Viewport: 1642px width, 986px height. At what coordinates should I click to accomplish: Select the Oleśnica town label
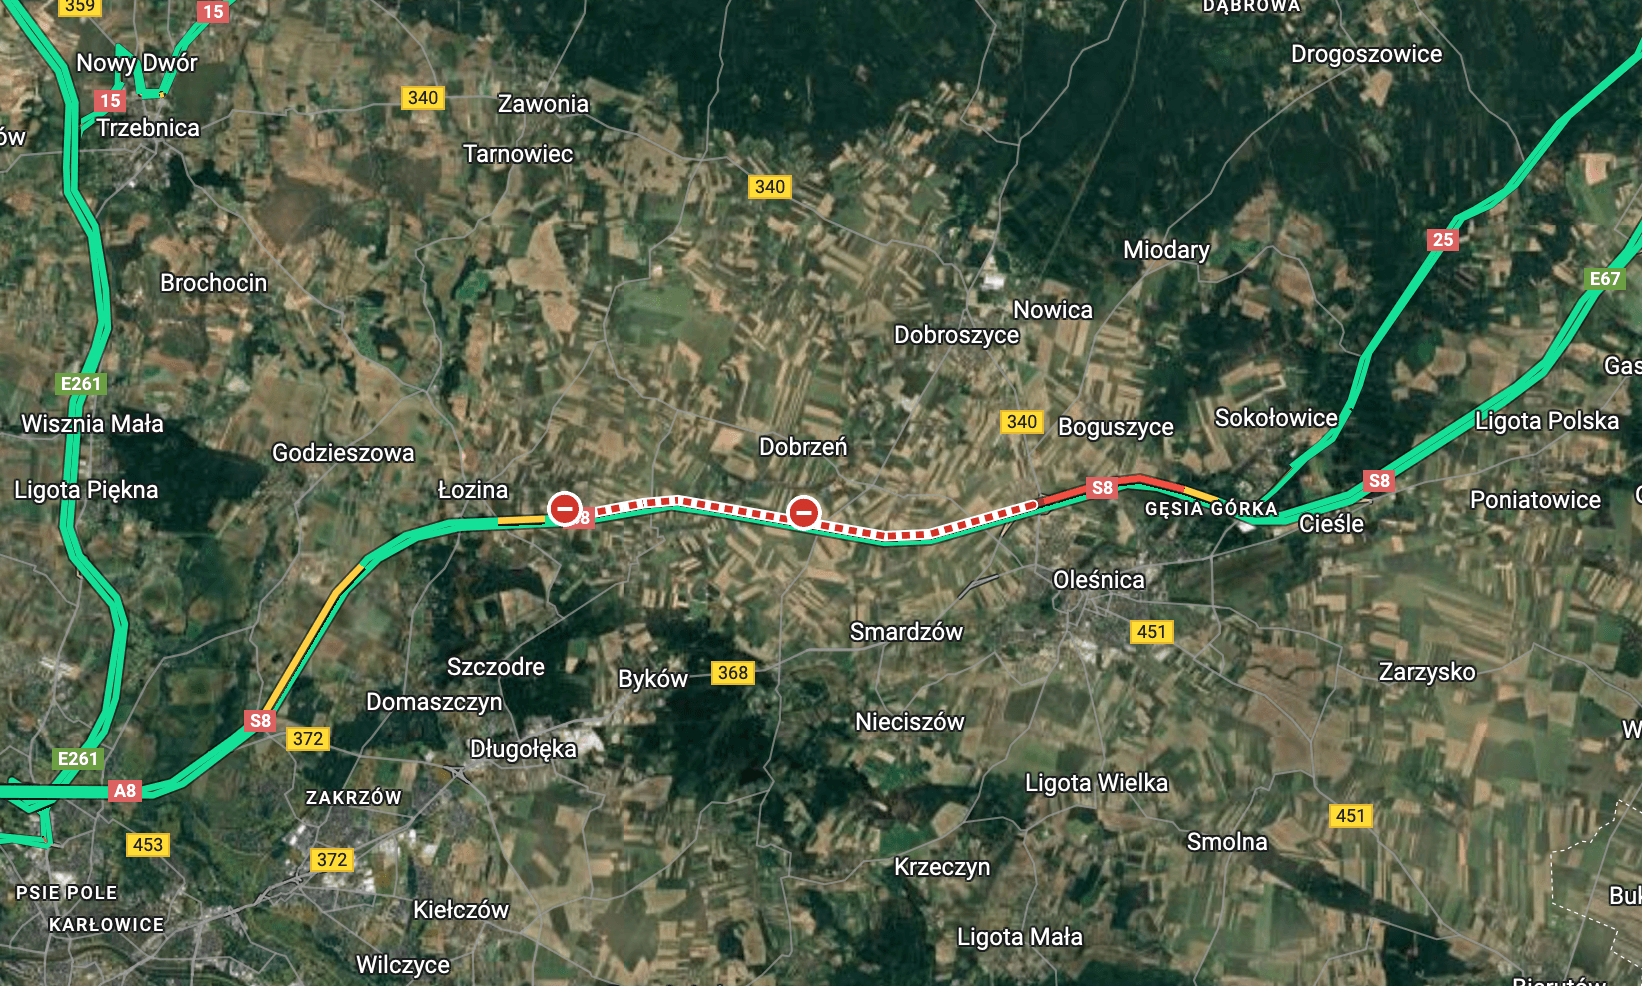1099,580
